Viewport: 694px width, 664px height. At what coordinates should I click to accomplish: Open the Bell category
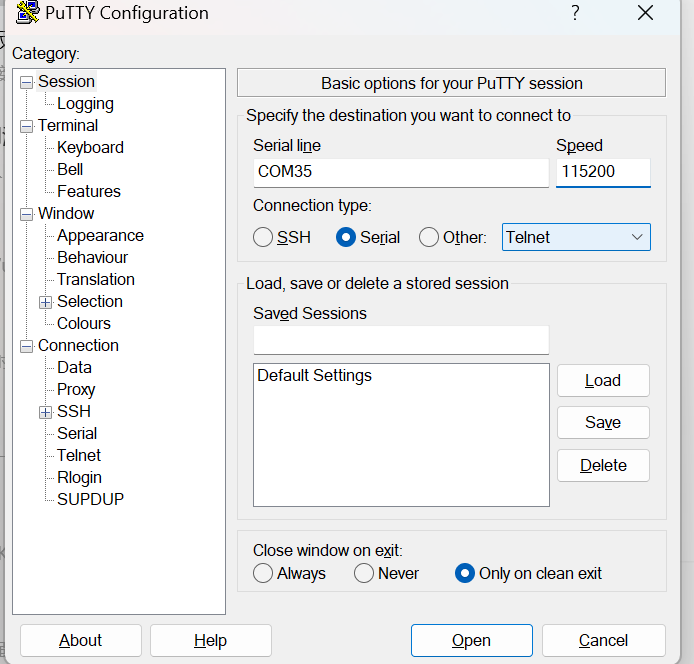tap(70, 170)
